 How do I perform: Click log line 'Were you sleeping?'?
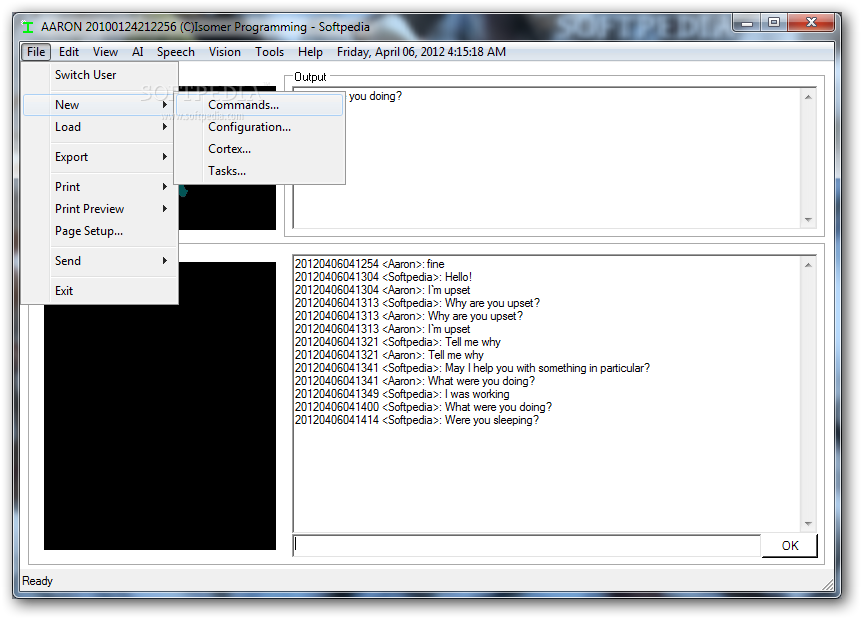417,420
